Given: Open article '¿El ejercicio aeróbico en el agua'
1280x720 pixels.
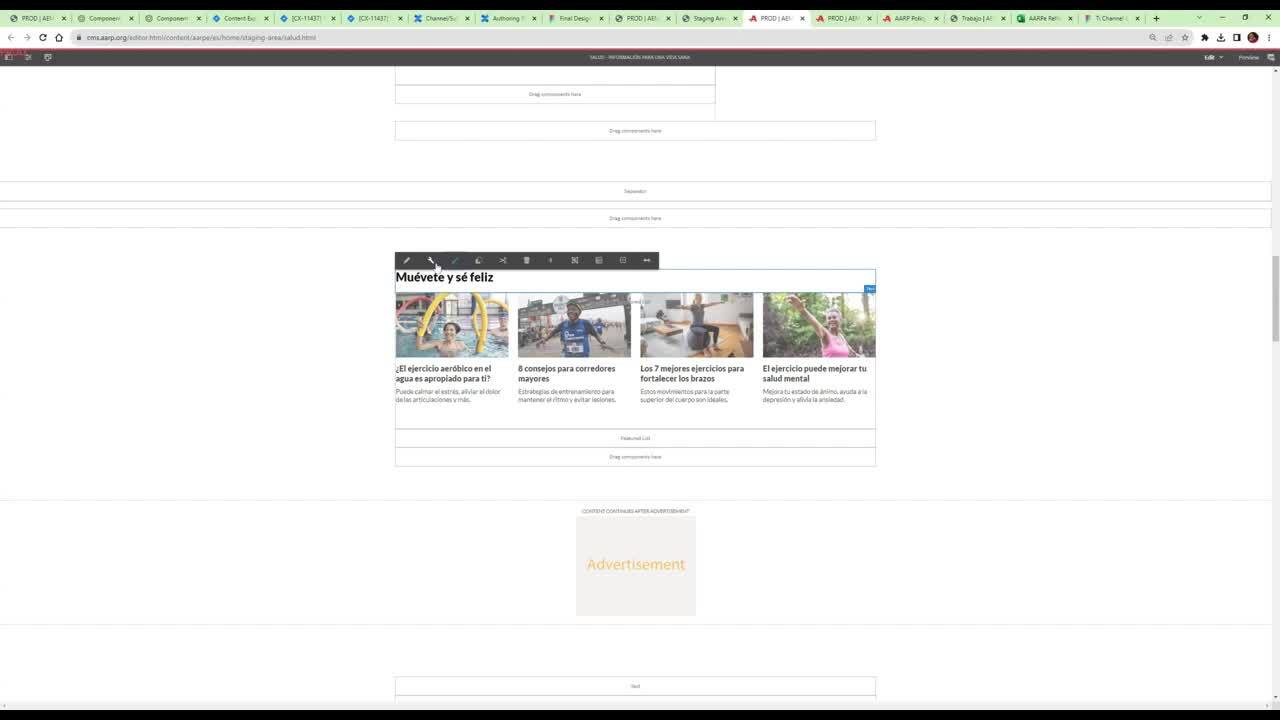Looking at the screenshot, I should tap(443, 373).
